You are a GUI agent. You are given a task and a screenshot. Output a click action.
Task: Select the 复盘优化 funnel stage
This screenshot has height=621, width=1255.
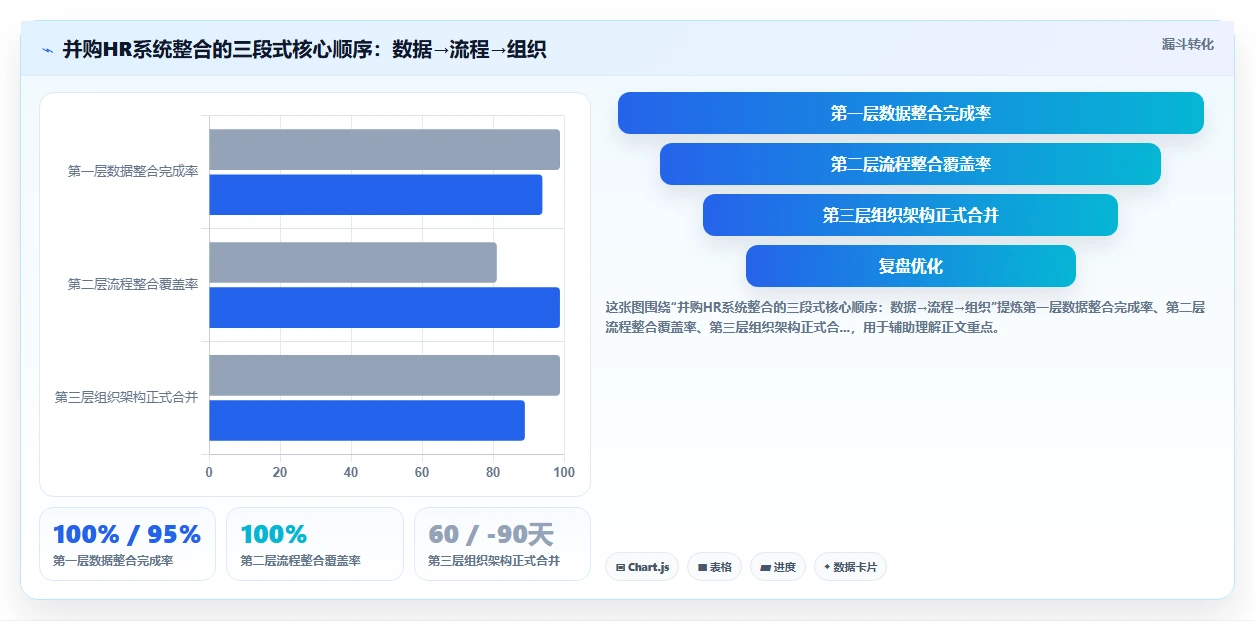pyautogui.click(x=910, y=266)
